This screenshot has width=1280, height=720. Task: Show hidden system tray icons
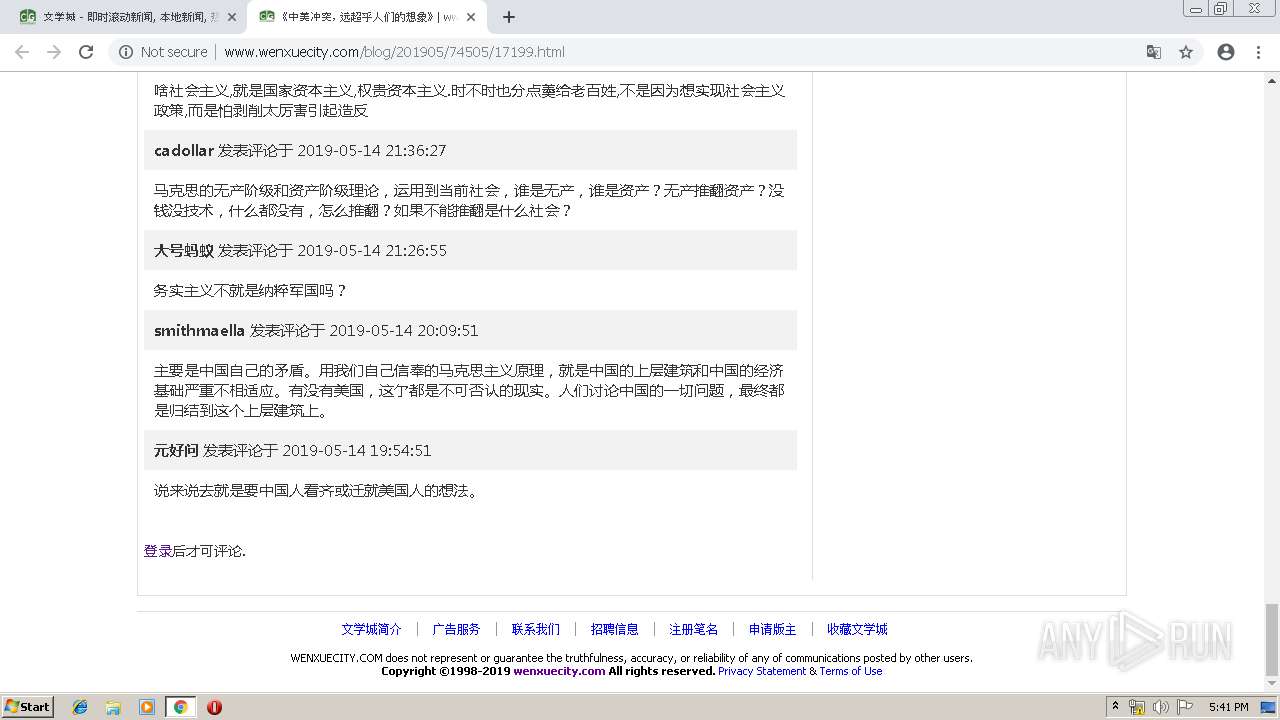point(1115,707)
